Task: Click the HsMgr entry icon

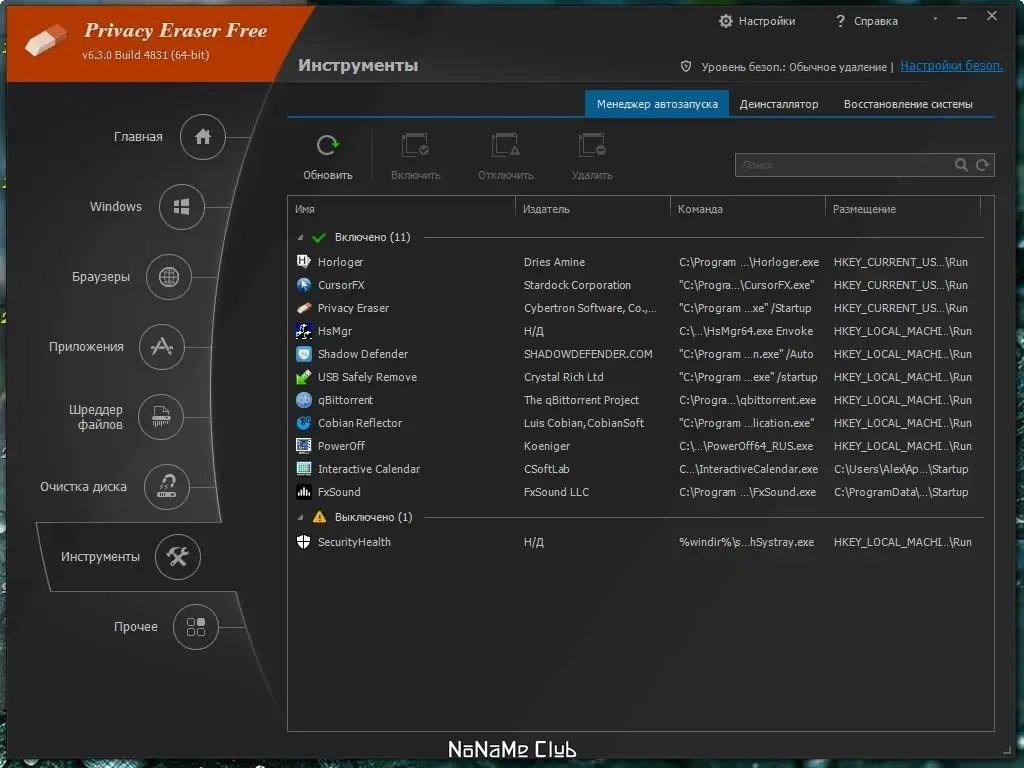Action: point(304,331)
